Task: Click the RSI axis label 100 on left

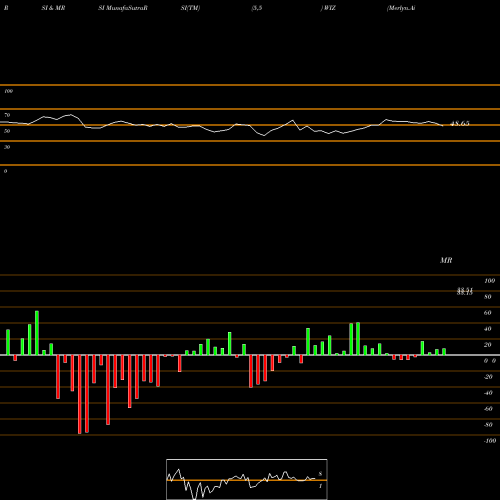Action: click(8, 91)
